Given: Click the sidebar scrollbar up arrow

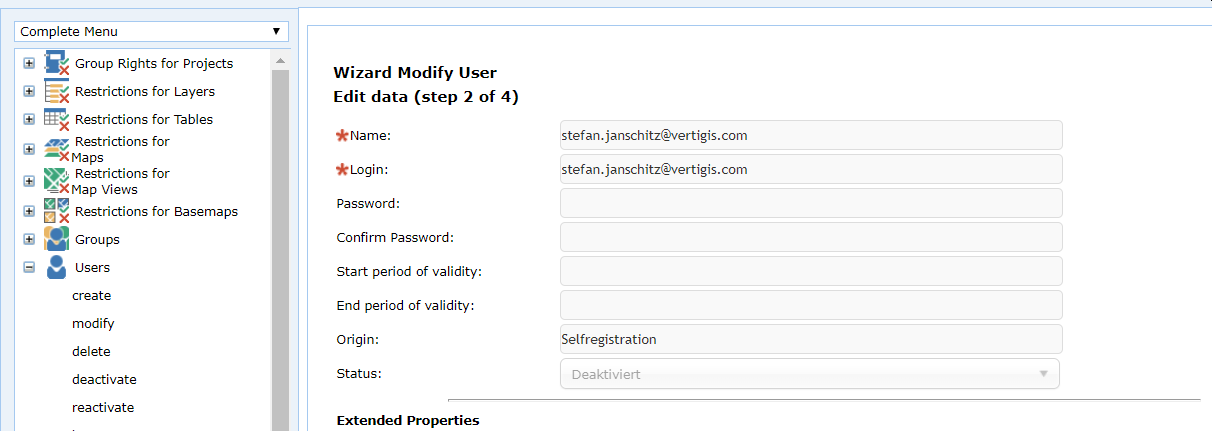Looking at the screenshot, I should point(280,61).
